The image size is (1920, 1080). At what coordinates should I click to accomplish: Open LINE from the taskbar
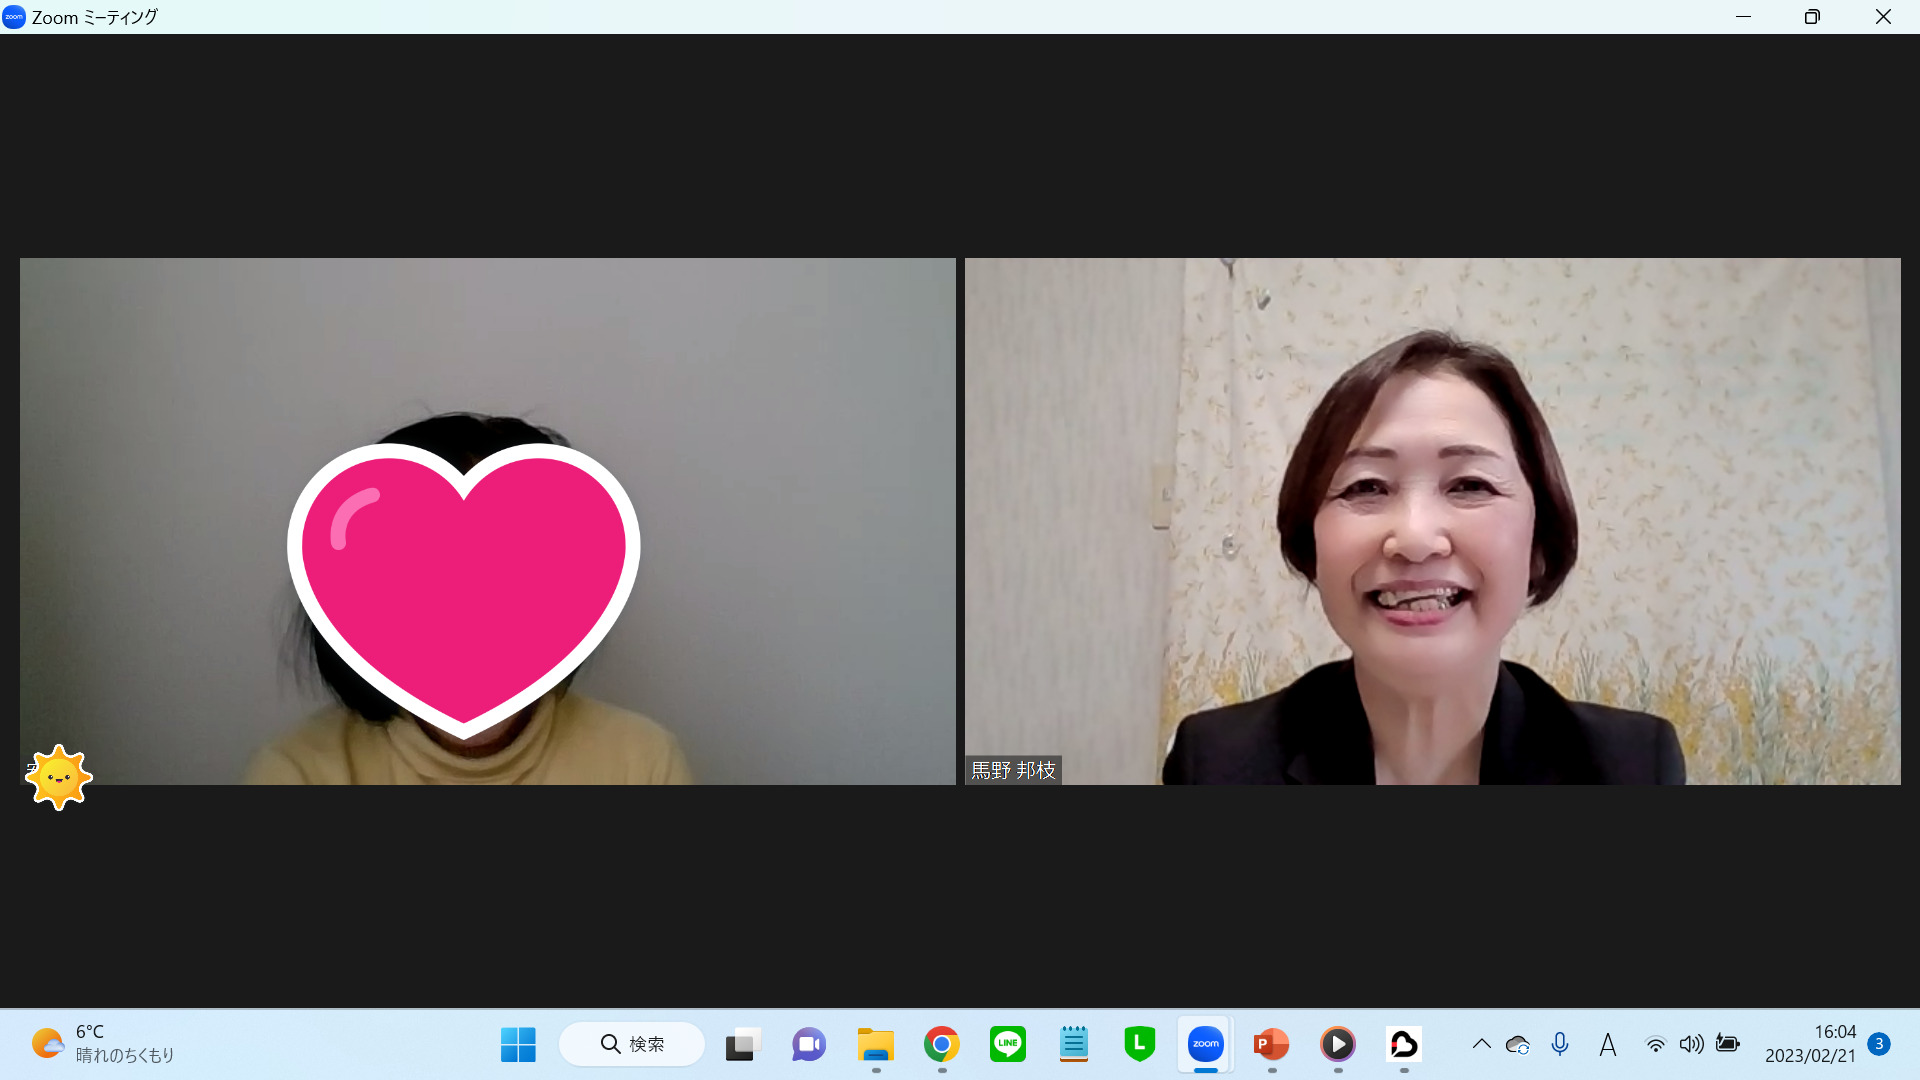(x=1007, y=1044)
